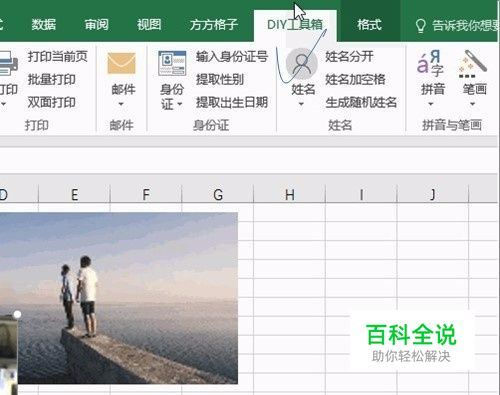The height and width of the screenshot is (395, 500).
Task: Click 提取性别 button
Action: tap(220, 79)
